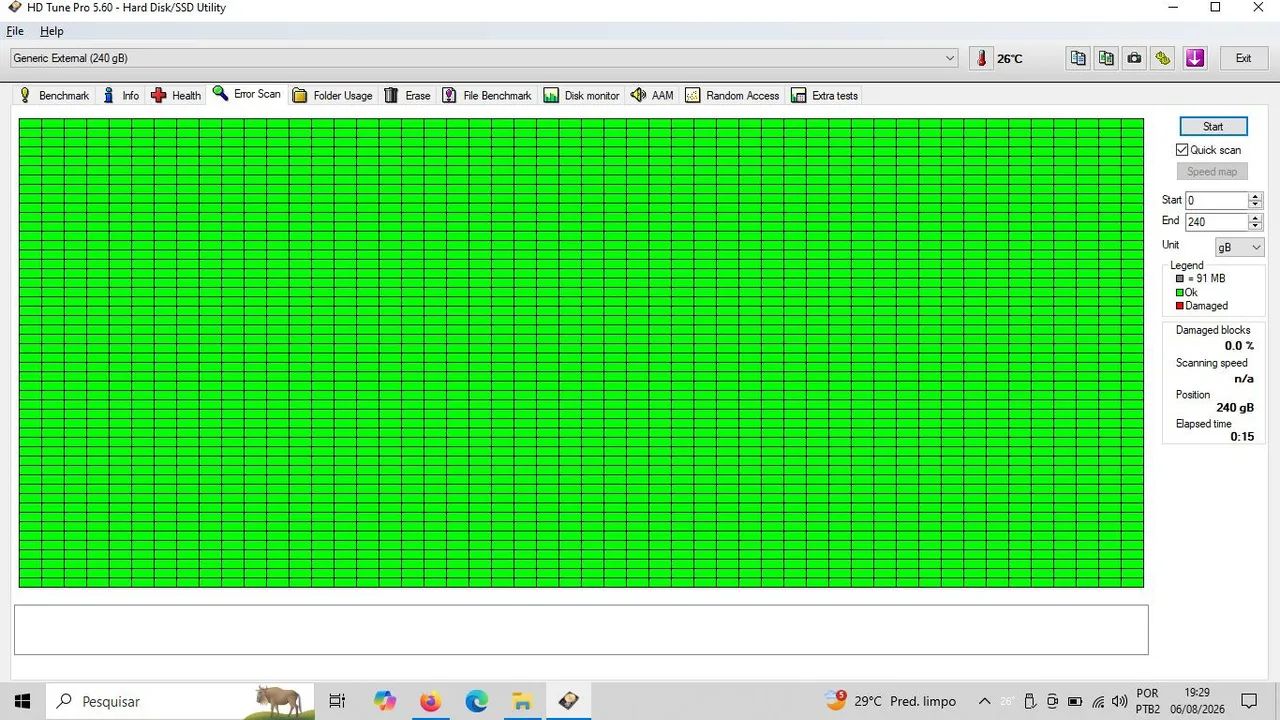Launch Microsoft Edge from the taskbar

(476, 701)
